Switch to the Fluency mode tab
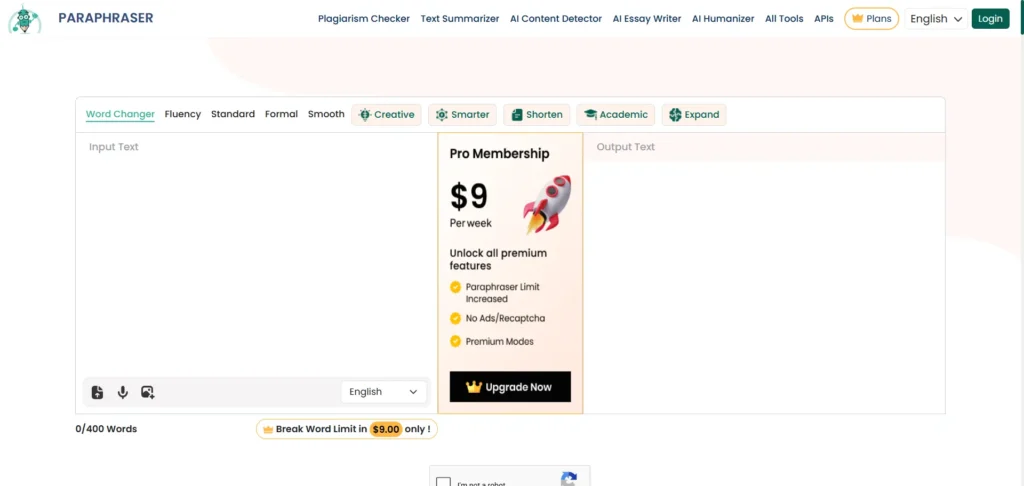1024x486 pixels. (x=183, y=114)
